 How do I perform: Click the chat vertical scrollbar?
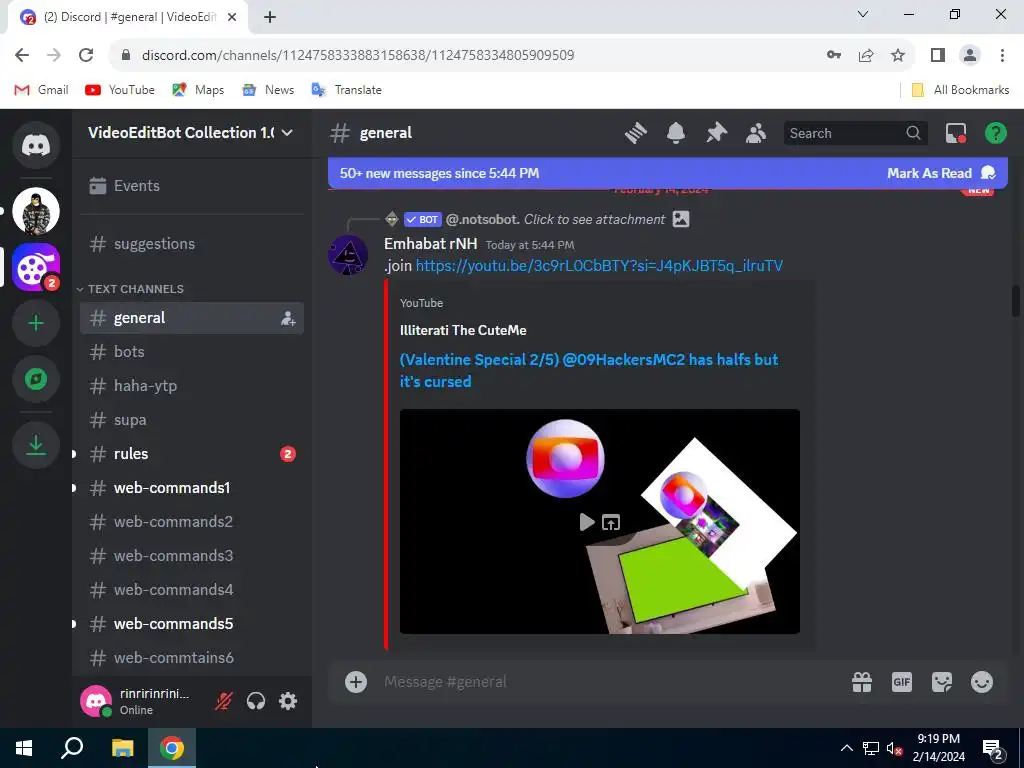pos(1016,300)
